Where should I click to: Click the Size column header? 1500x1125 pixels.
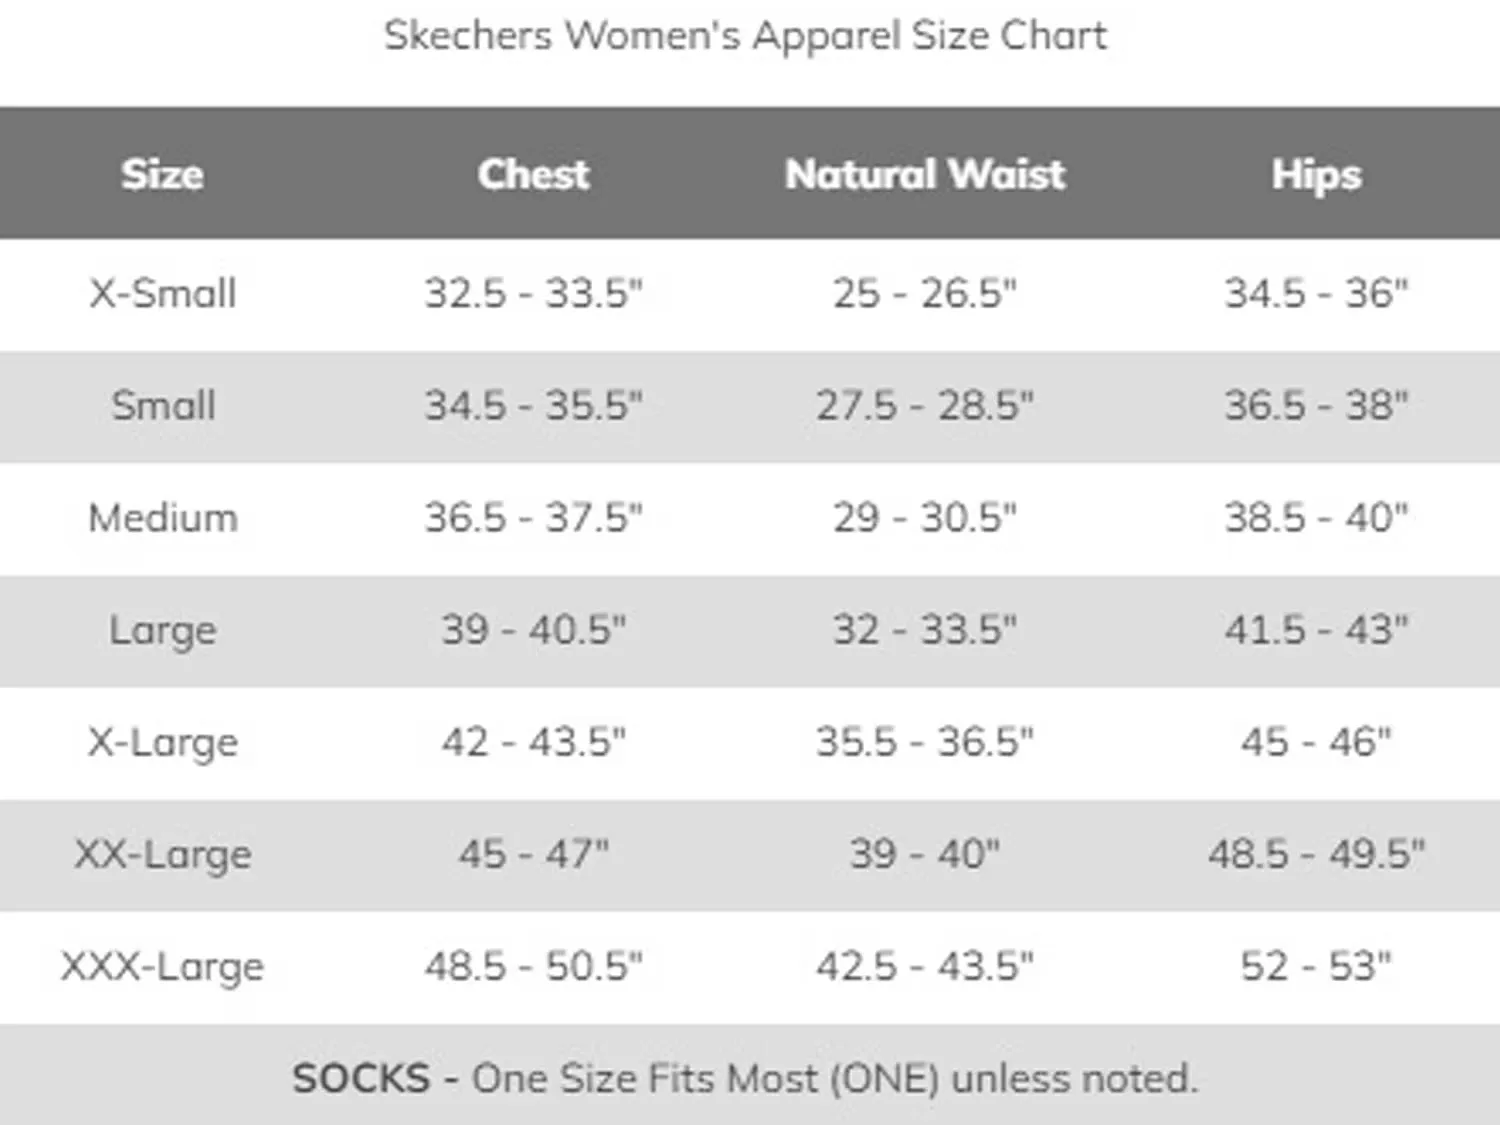(x=162, y=174)
